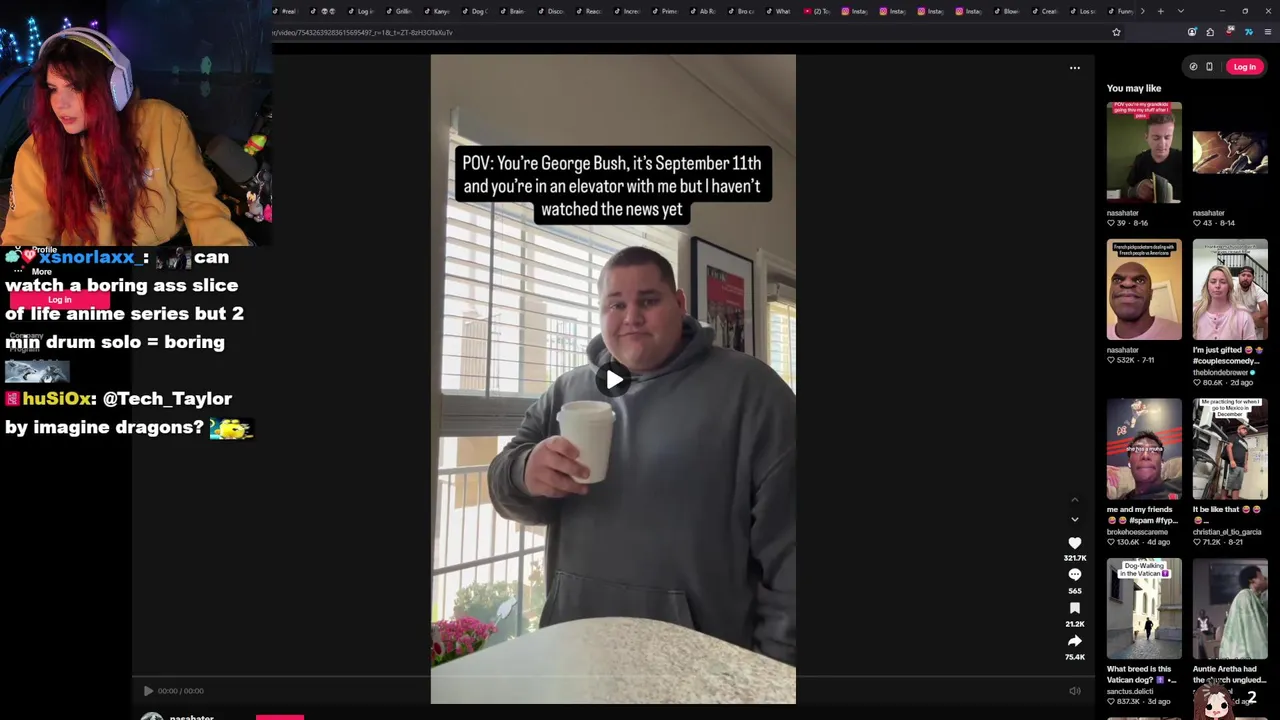Switch to the 'Funny' browser tab
1280x720 pixels.
(1122, 11)
